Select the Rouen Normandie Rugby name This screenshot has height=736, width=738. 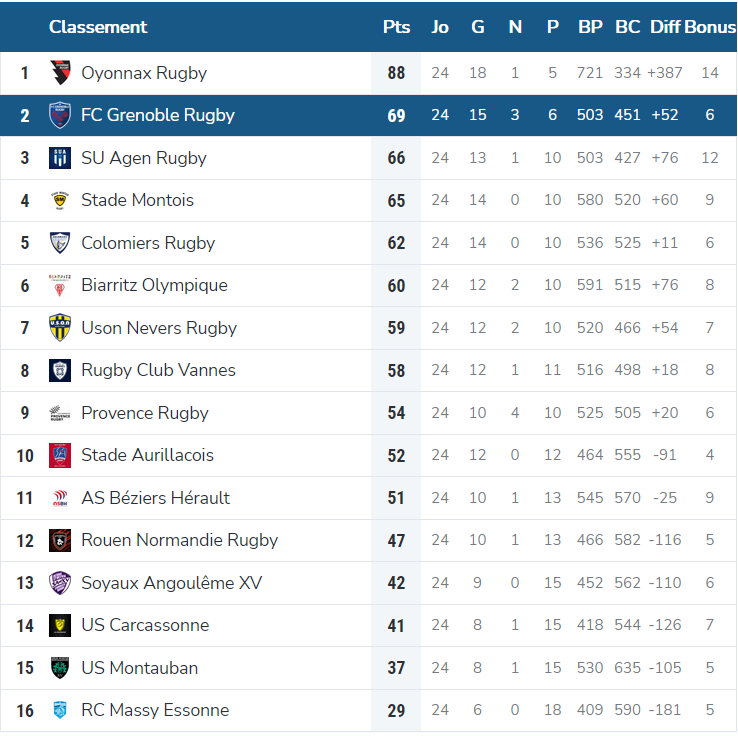click(179, 540)
